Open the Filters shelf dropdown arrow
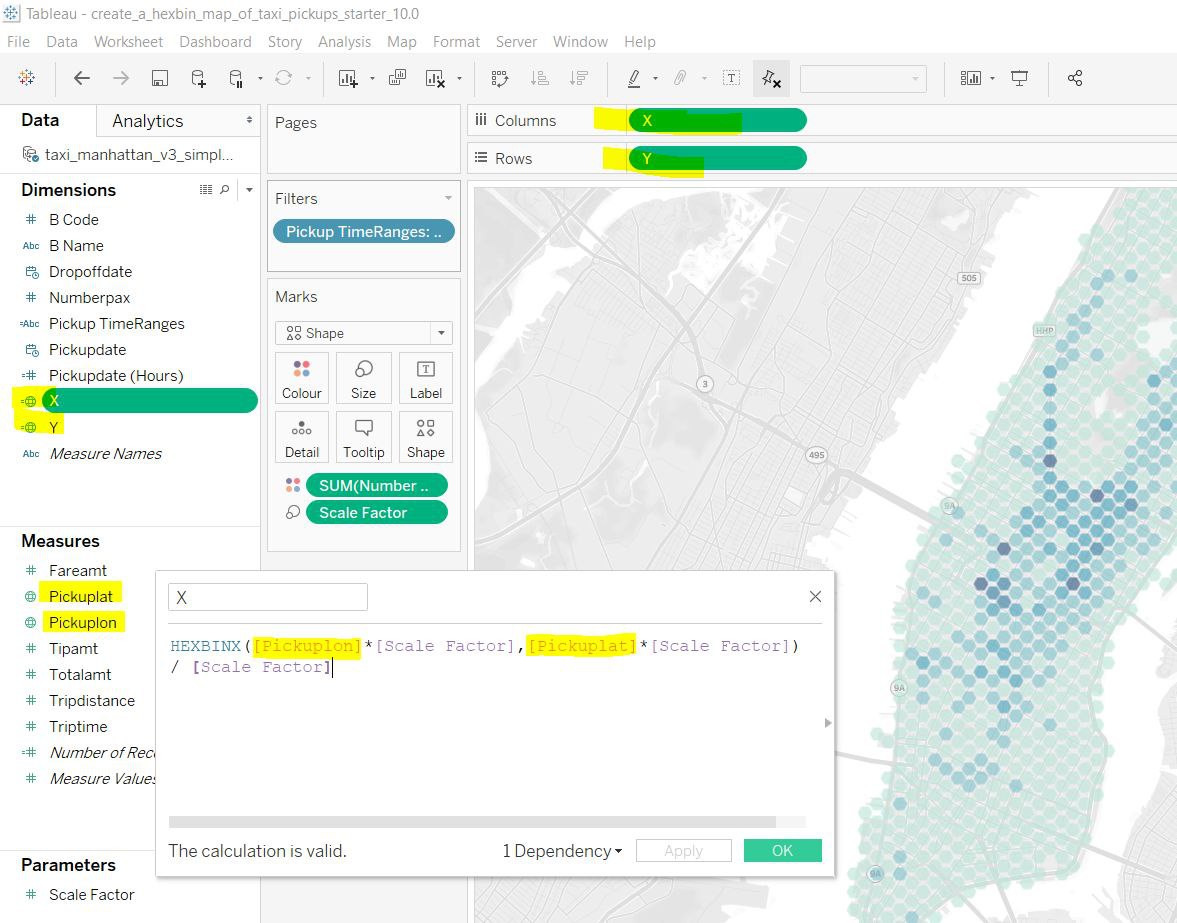 [448, 198]
